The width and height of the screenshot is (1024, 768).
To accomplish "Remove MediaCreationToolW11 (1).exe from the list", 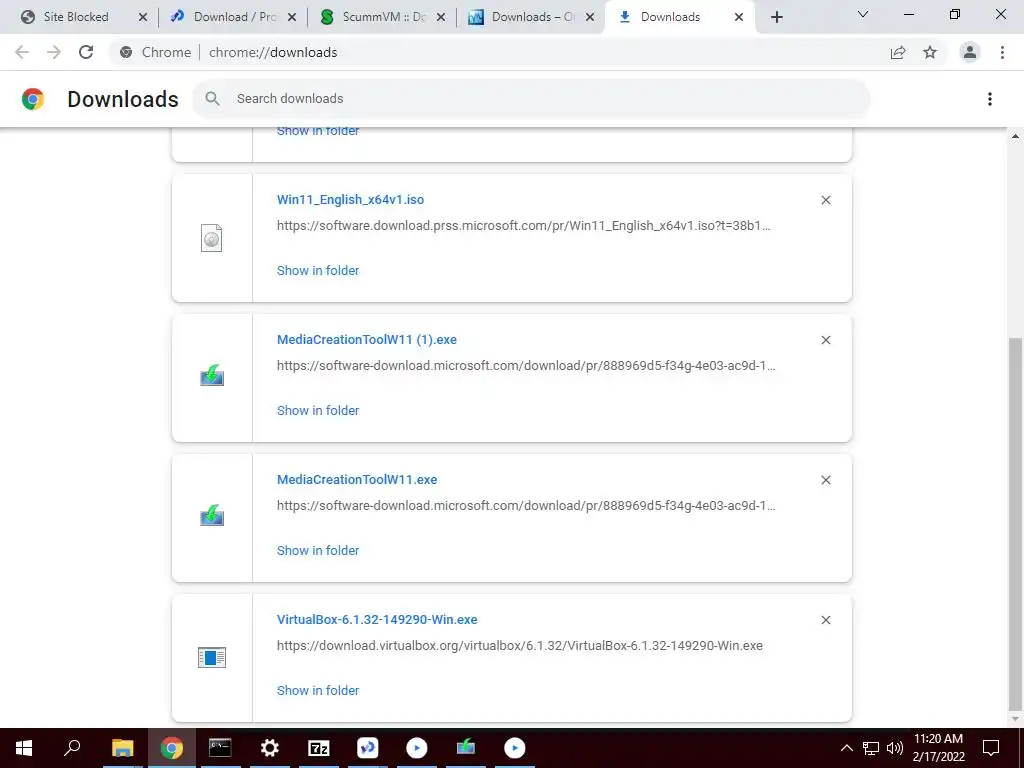I will (825, 340).
